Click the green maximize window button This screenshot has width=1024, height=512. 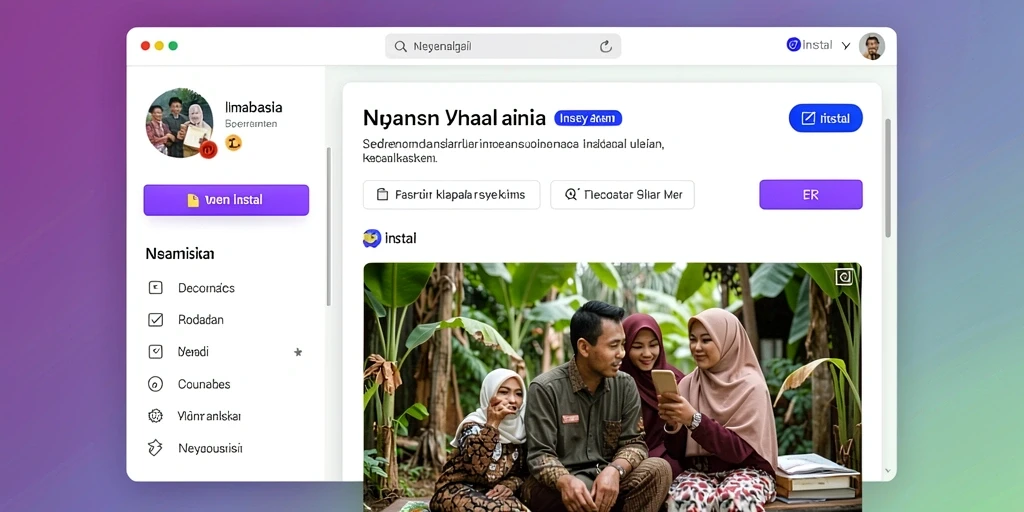click(x=173, y=46)
